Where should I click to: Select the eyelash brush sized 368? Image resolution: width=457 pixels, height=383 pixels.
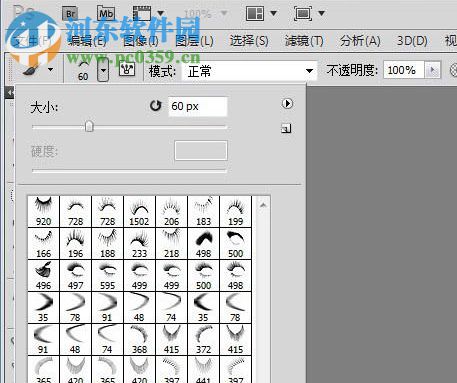point(139,340)
